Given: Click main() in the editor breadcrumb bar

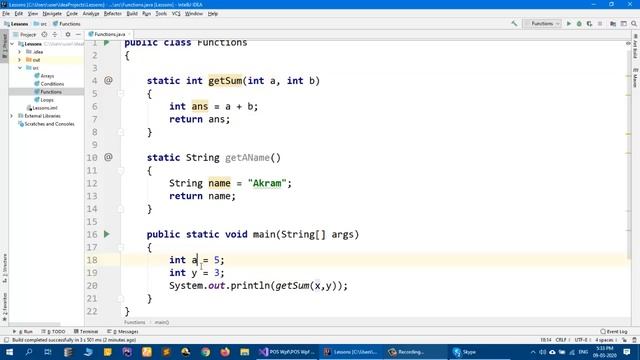Looking at the screenshot, I should (x=162, y=322).
